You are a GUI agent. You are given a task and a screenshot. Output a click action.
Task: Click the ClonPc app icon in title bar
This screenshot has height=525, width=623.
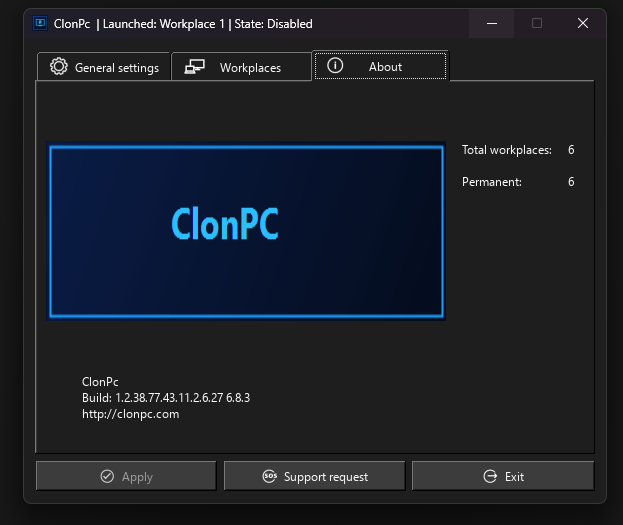(x=40, y=23)
